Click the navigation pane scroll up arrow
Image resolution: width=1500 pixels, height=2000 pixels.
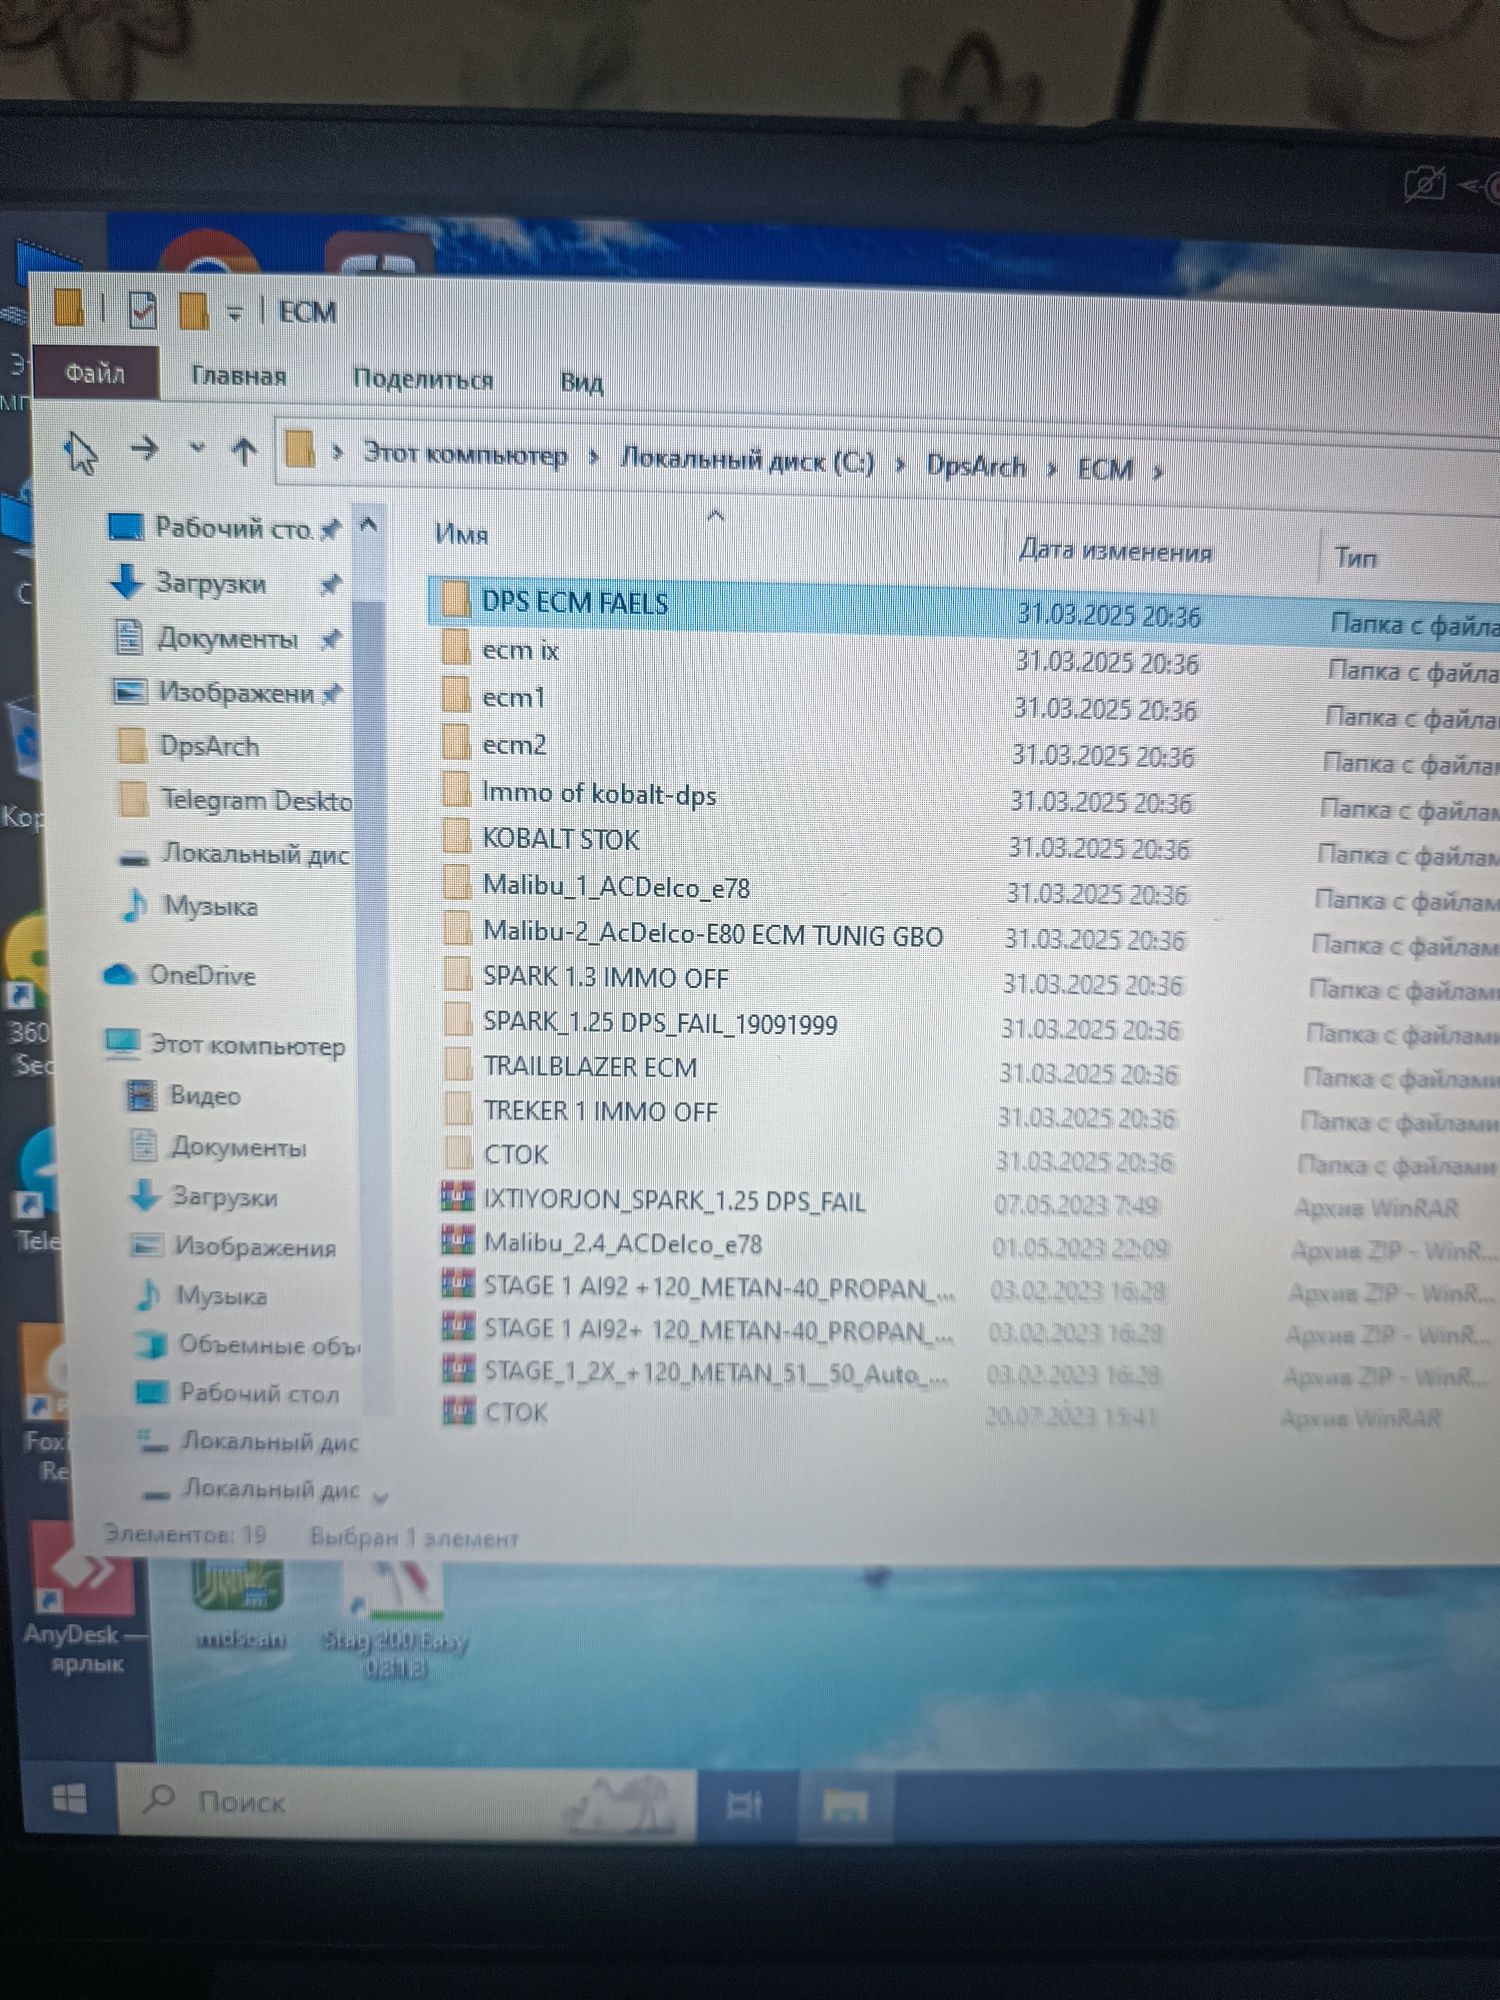[x=368, y=524]
